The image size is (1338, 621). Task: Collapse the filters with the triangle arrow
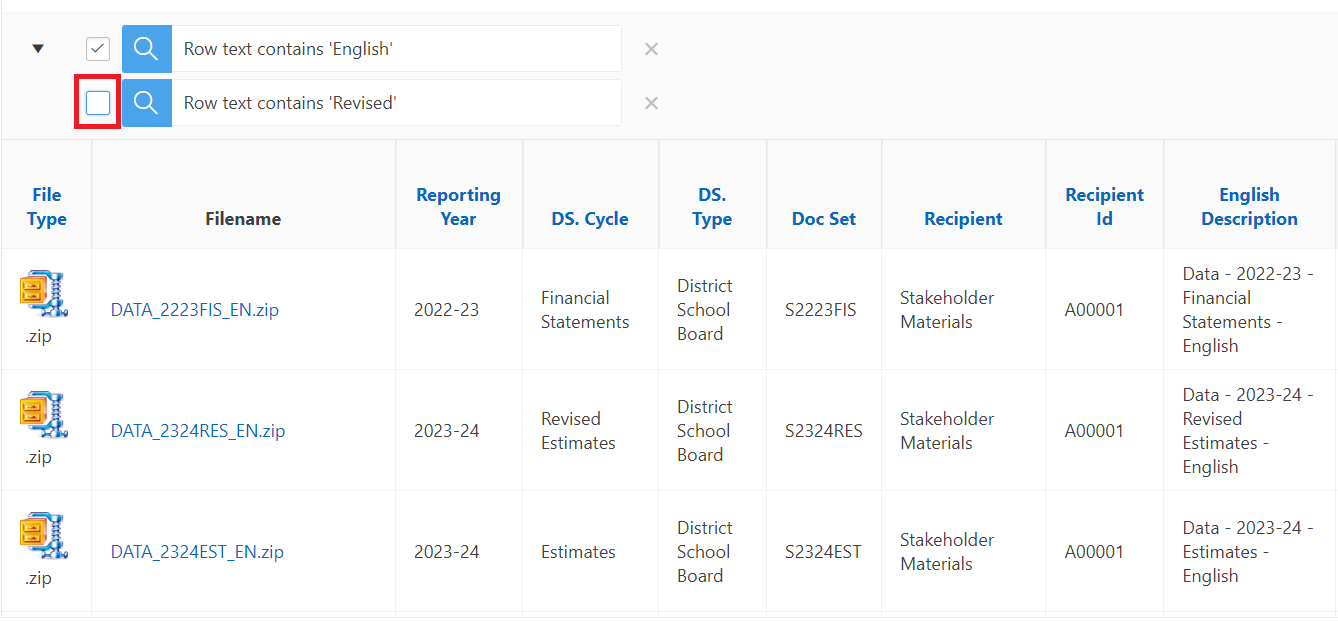click(x=38, y=49)
